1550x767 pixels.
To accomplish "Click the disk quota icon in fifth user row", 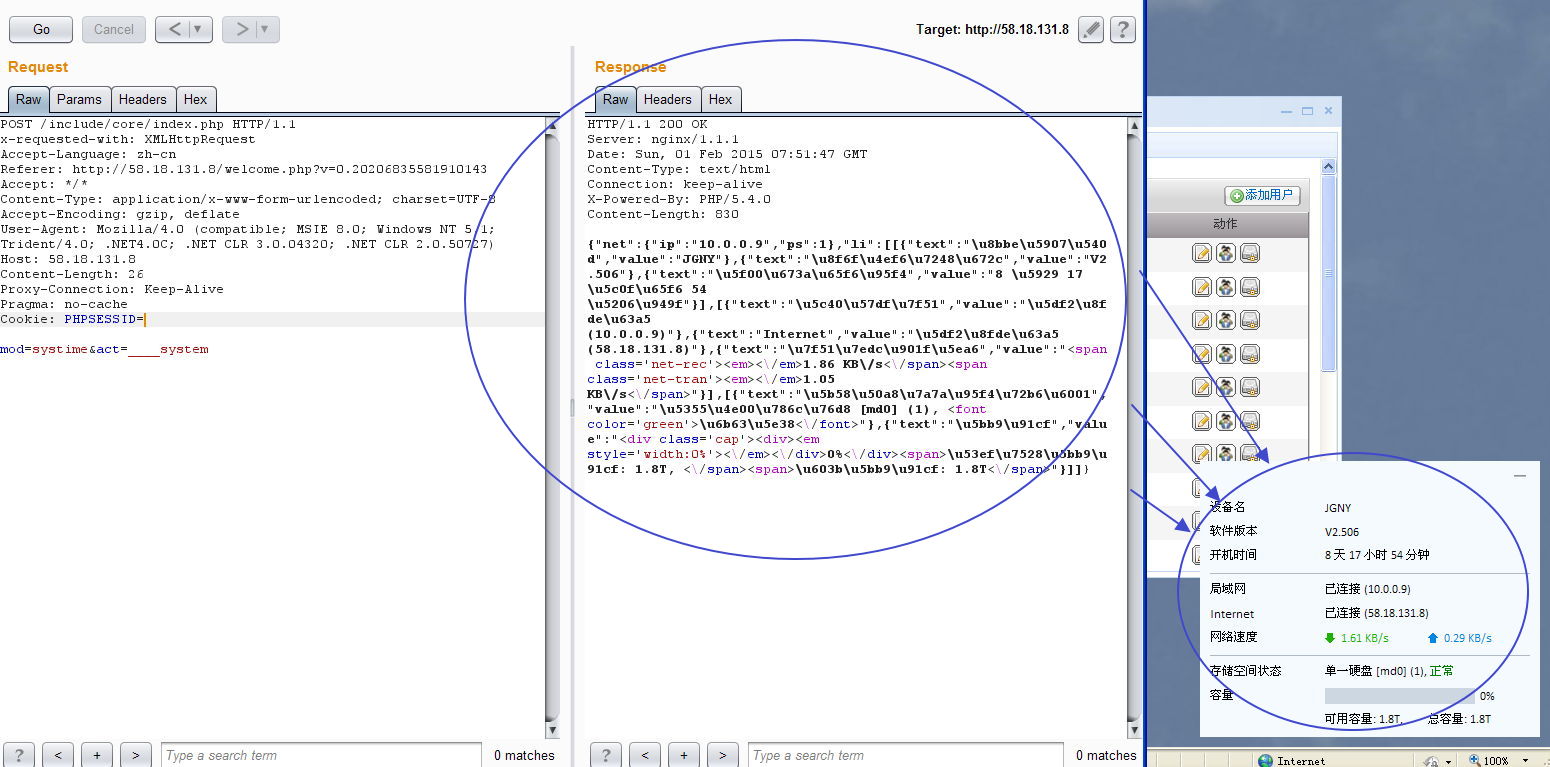I will 1250,387.
